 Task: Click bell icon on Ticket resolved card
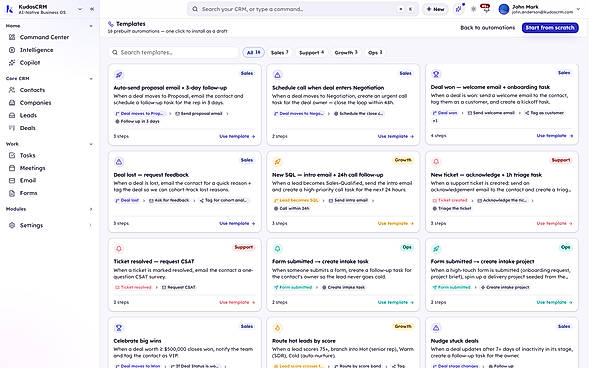coord(119,249)
